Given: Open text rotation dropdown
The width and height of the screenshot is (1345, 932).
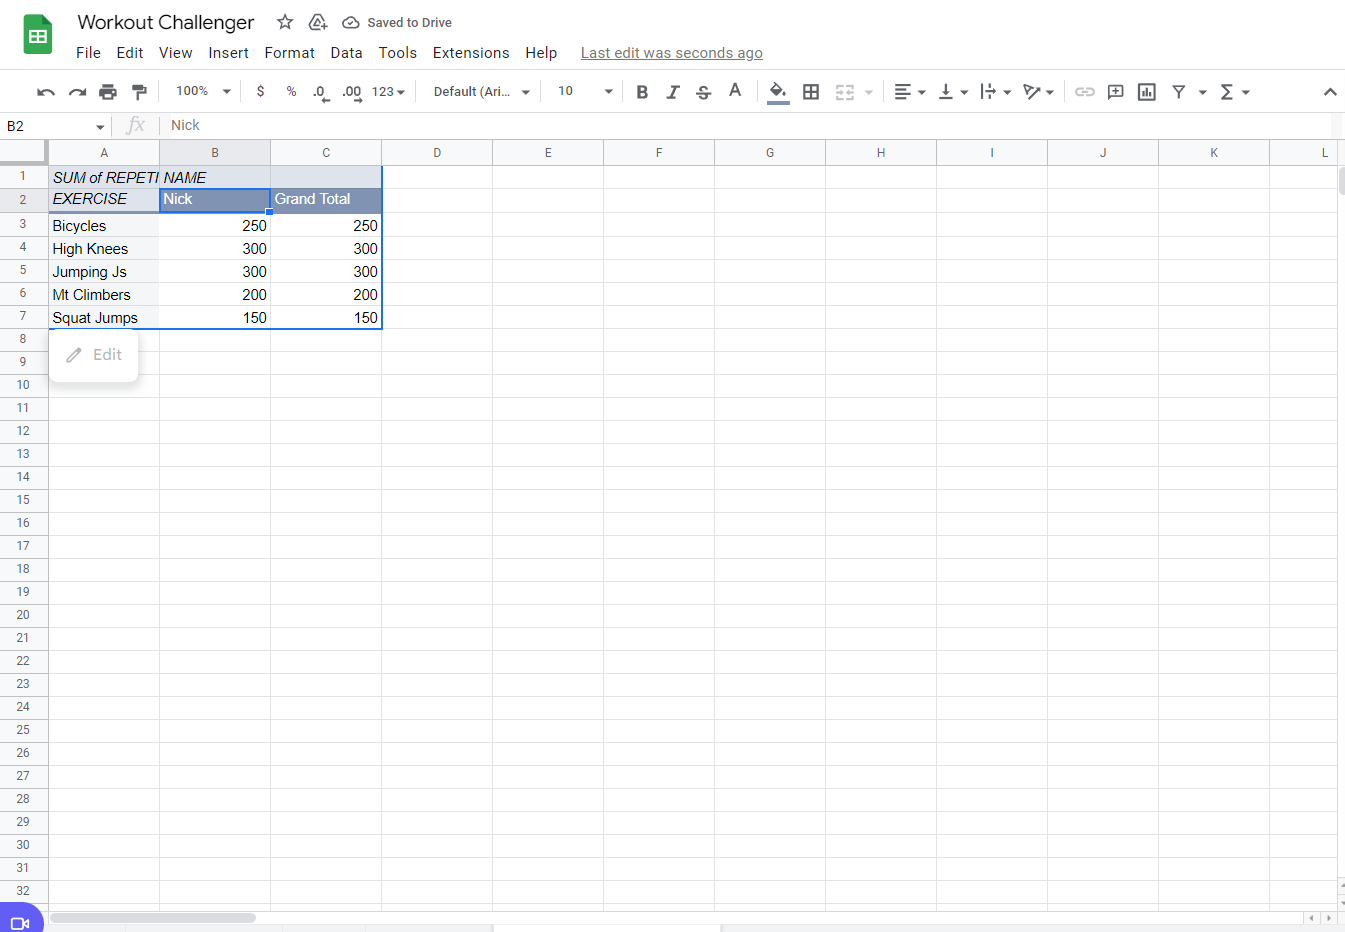Looking at the screenshot, I should [1038, 92].
